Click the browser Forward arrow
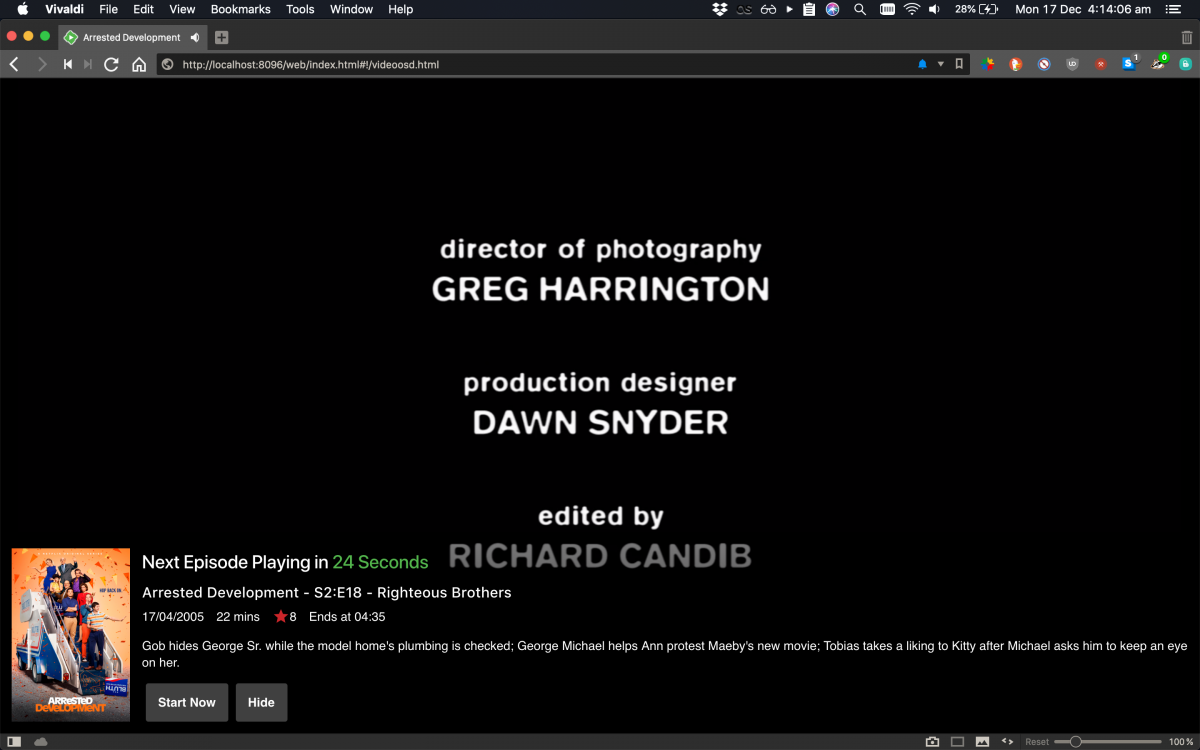The width and height of the screenshot is (1200, 750). click(x=42, y=64)
